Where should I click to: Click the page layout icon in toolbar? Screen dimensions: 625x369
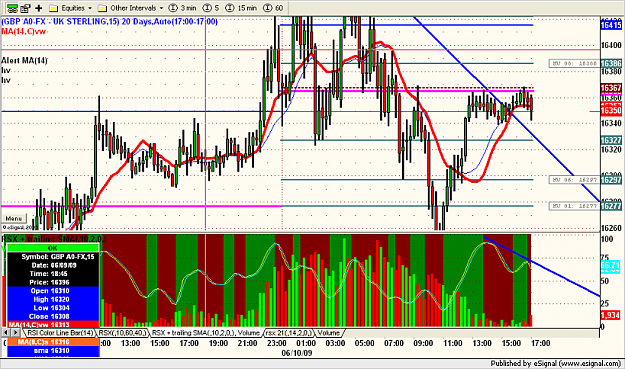click(x=26, y=8)
